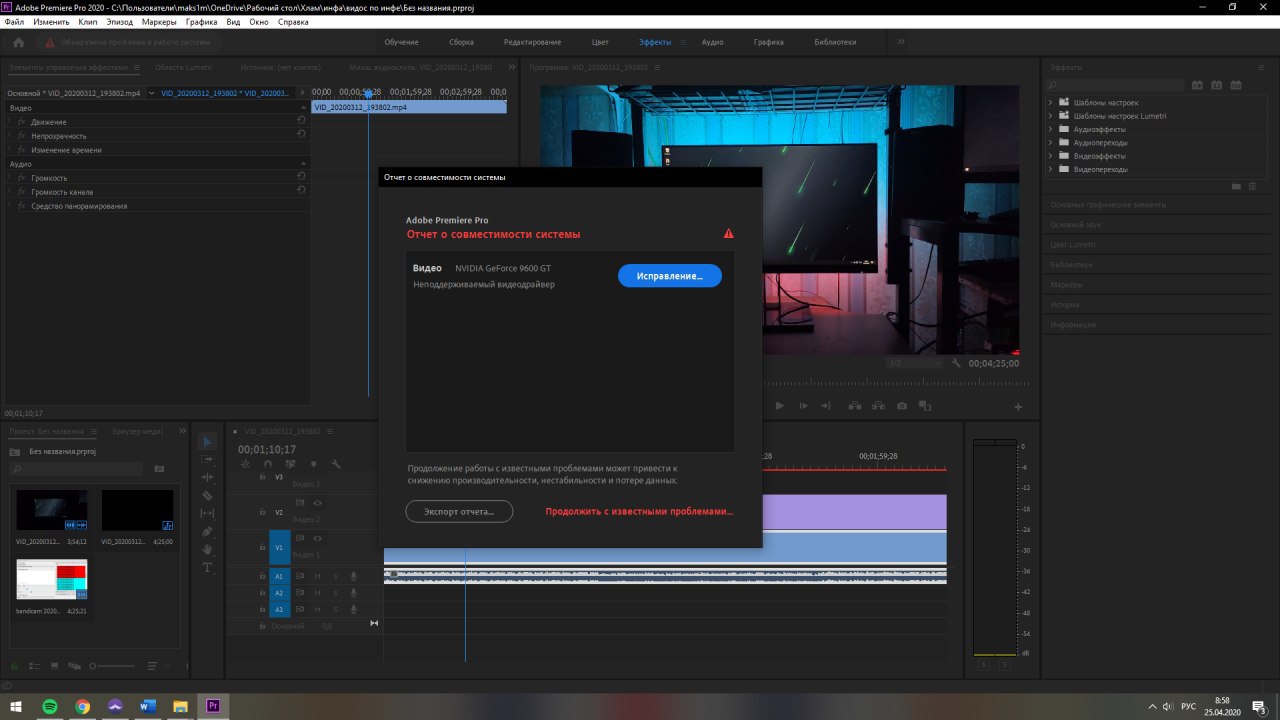Click the Home icon in workspace bar

[18, 42]
